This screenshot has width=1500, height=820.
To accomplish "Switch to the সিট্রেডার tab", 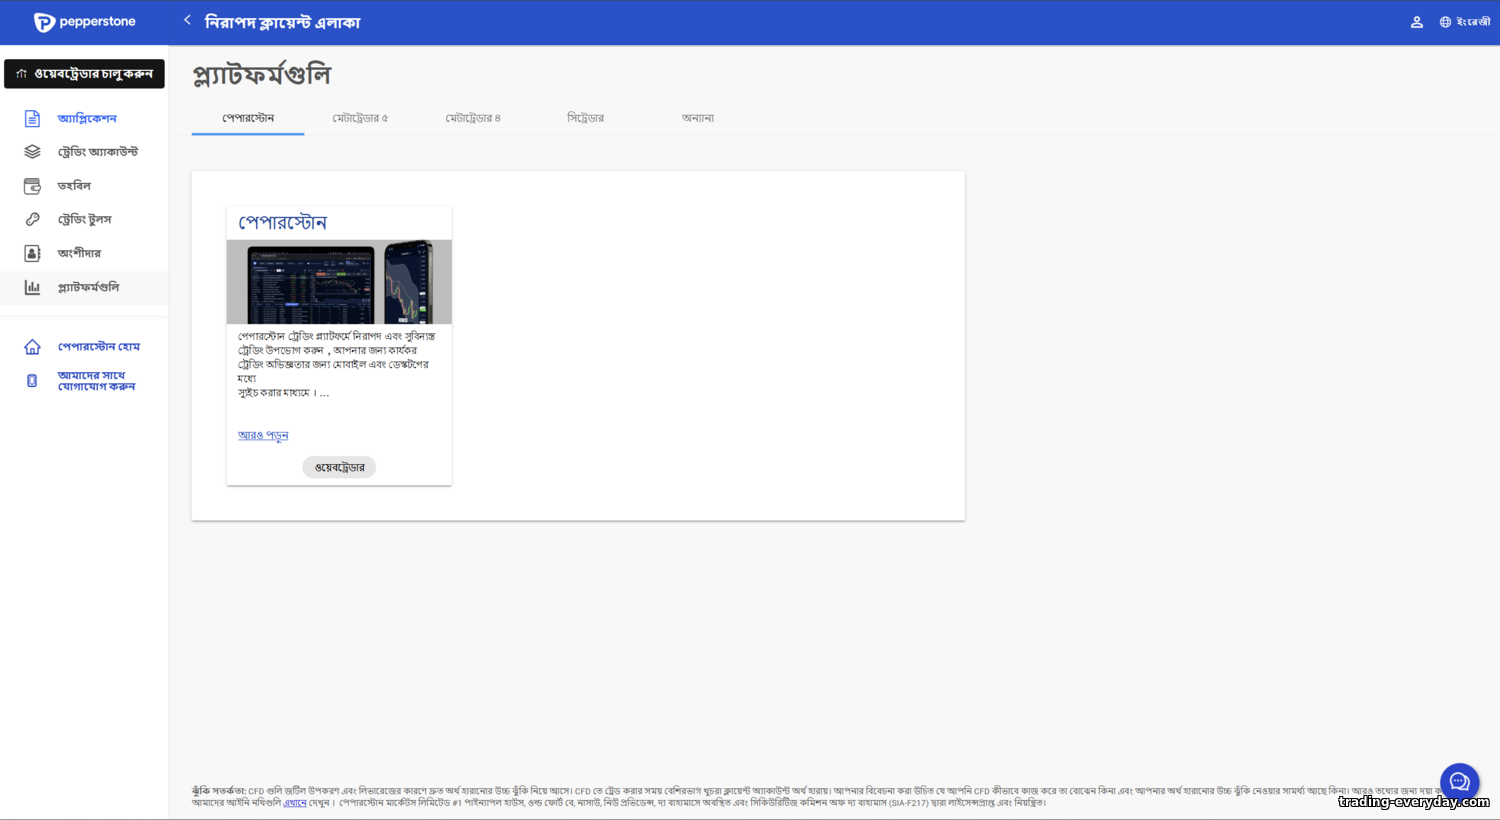I will pos(585,118).
